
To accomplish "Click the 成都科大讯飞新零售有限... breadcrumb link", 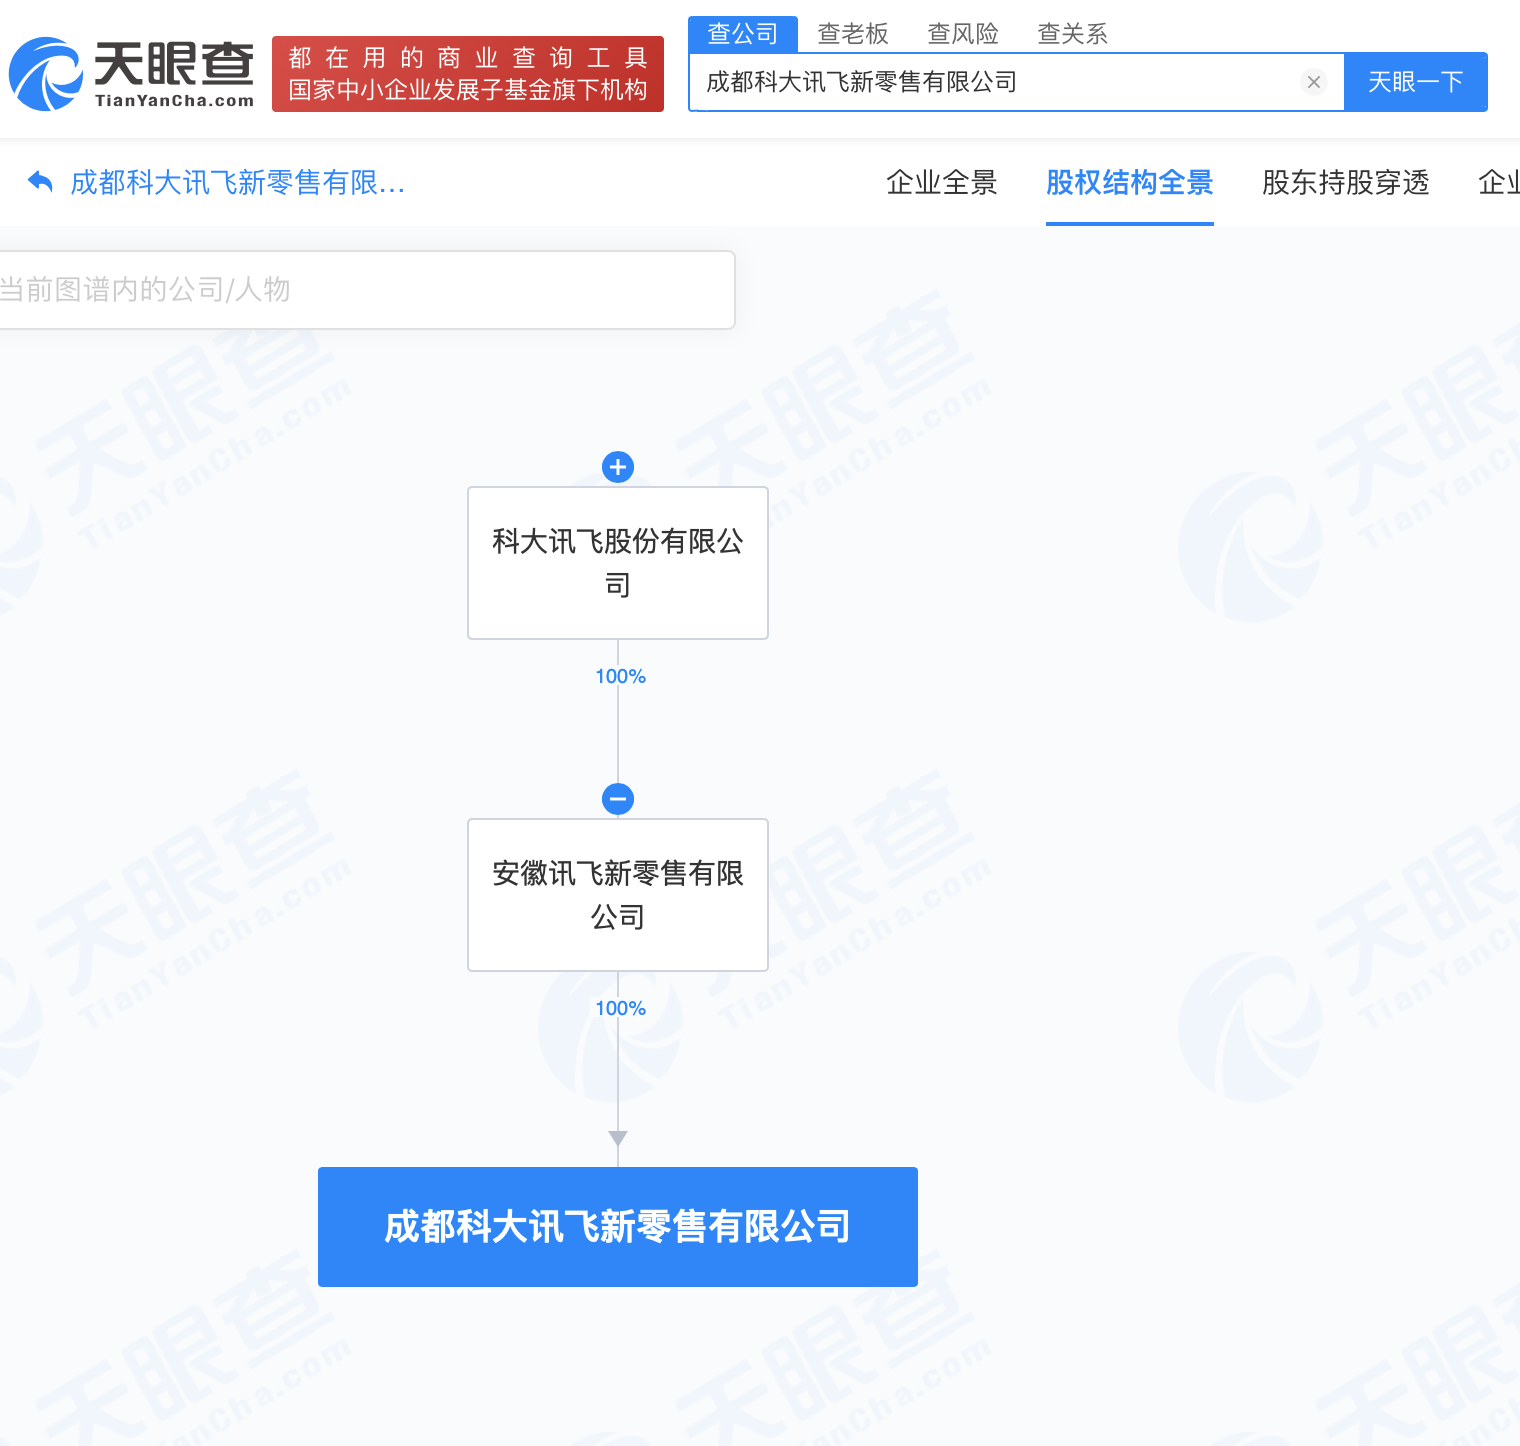I will coord(238,183).
